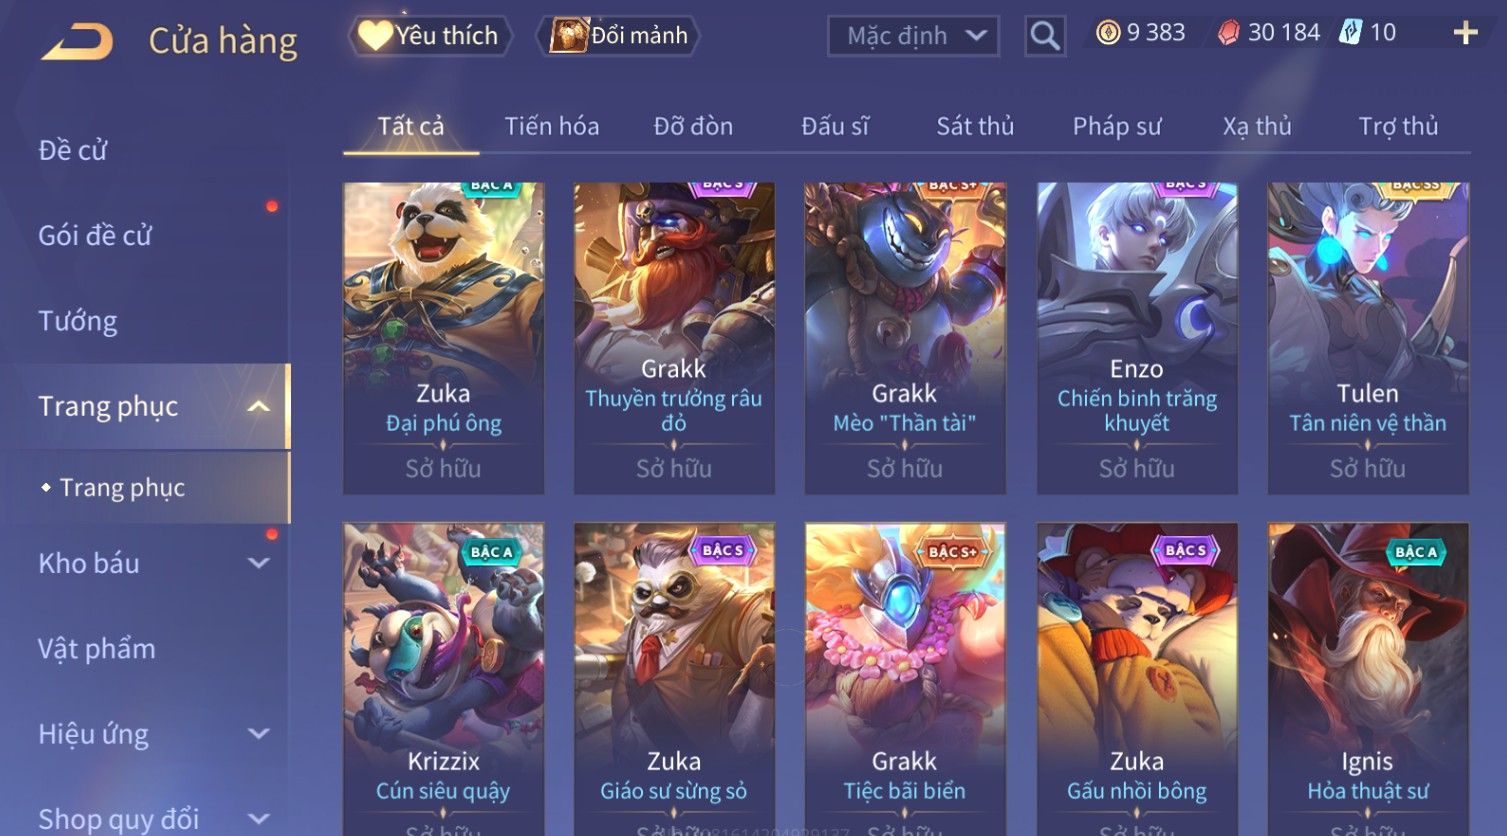
Task: Expand the Hiệu ứng sidebar section
Action: click(258, 734)
